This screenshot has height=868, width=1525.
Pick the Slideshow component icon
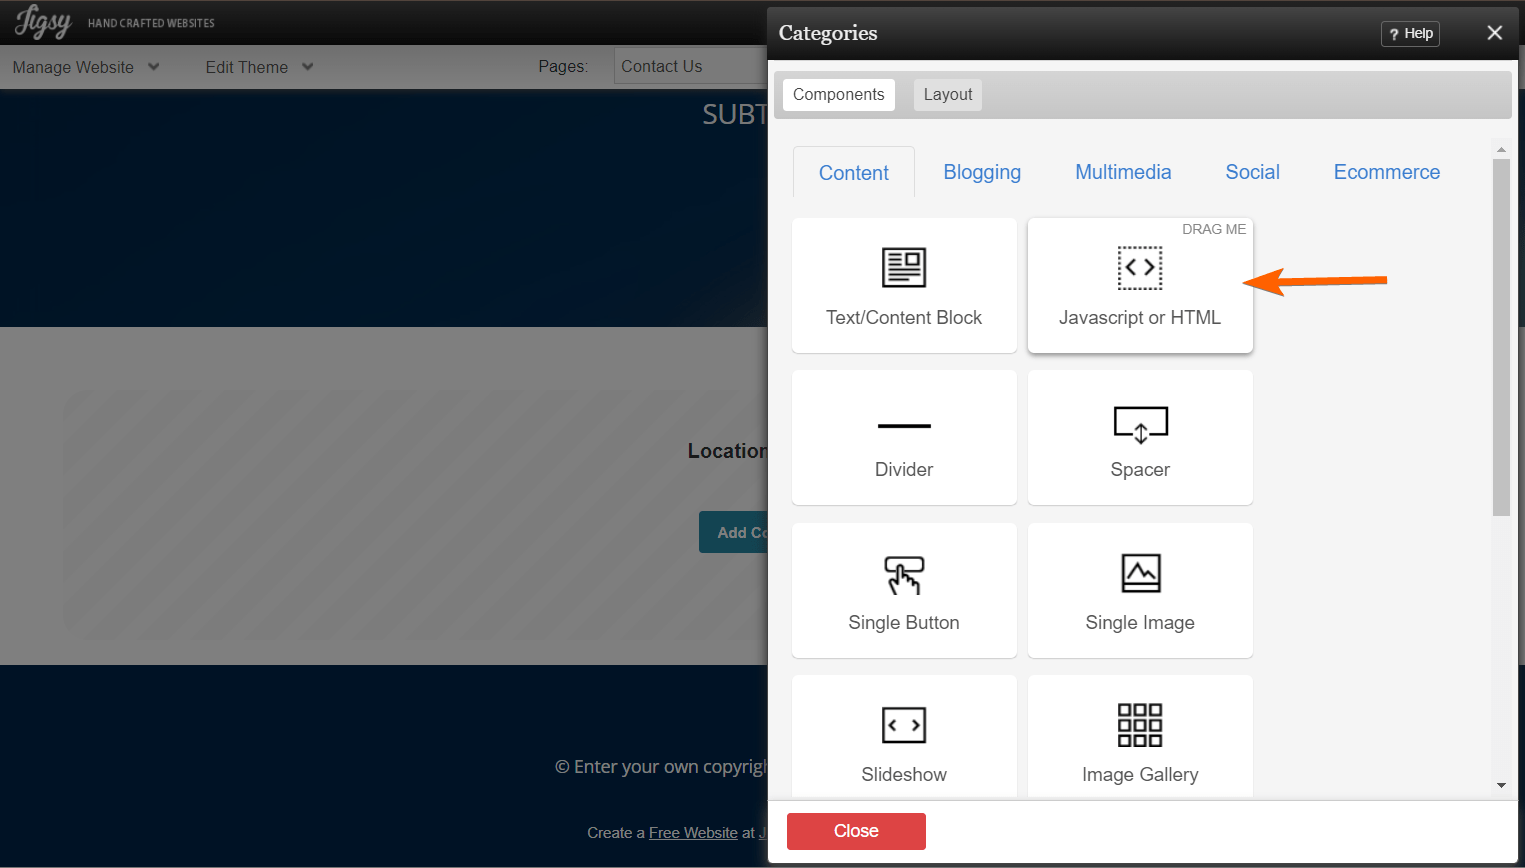tap(903, 725)
